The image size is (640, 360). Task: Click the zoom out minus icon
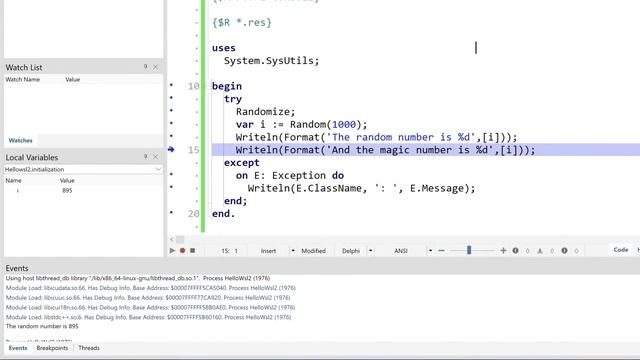coord(441,251)
